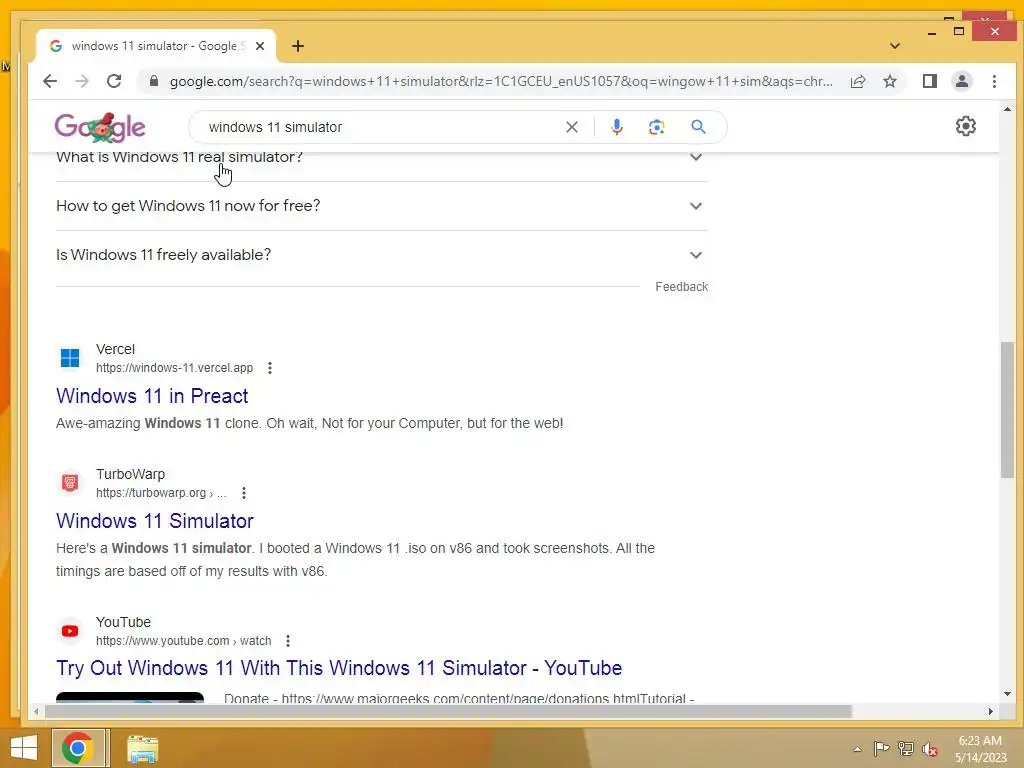This screenshot has width=1024, height=768.
Task: Open the Chrome profile avatar
Action: (962, 81)
